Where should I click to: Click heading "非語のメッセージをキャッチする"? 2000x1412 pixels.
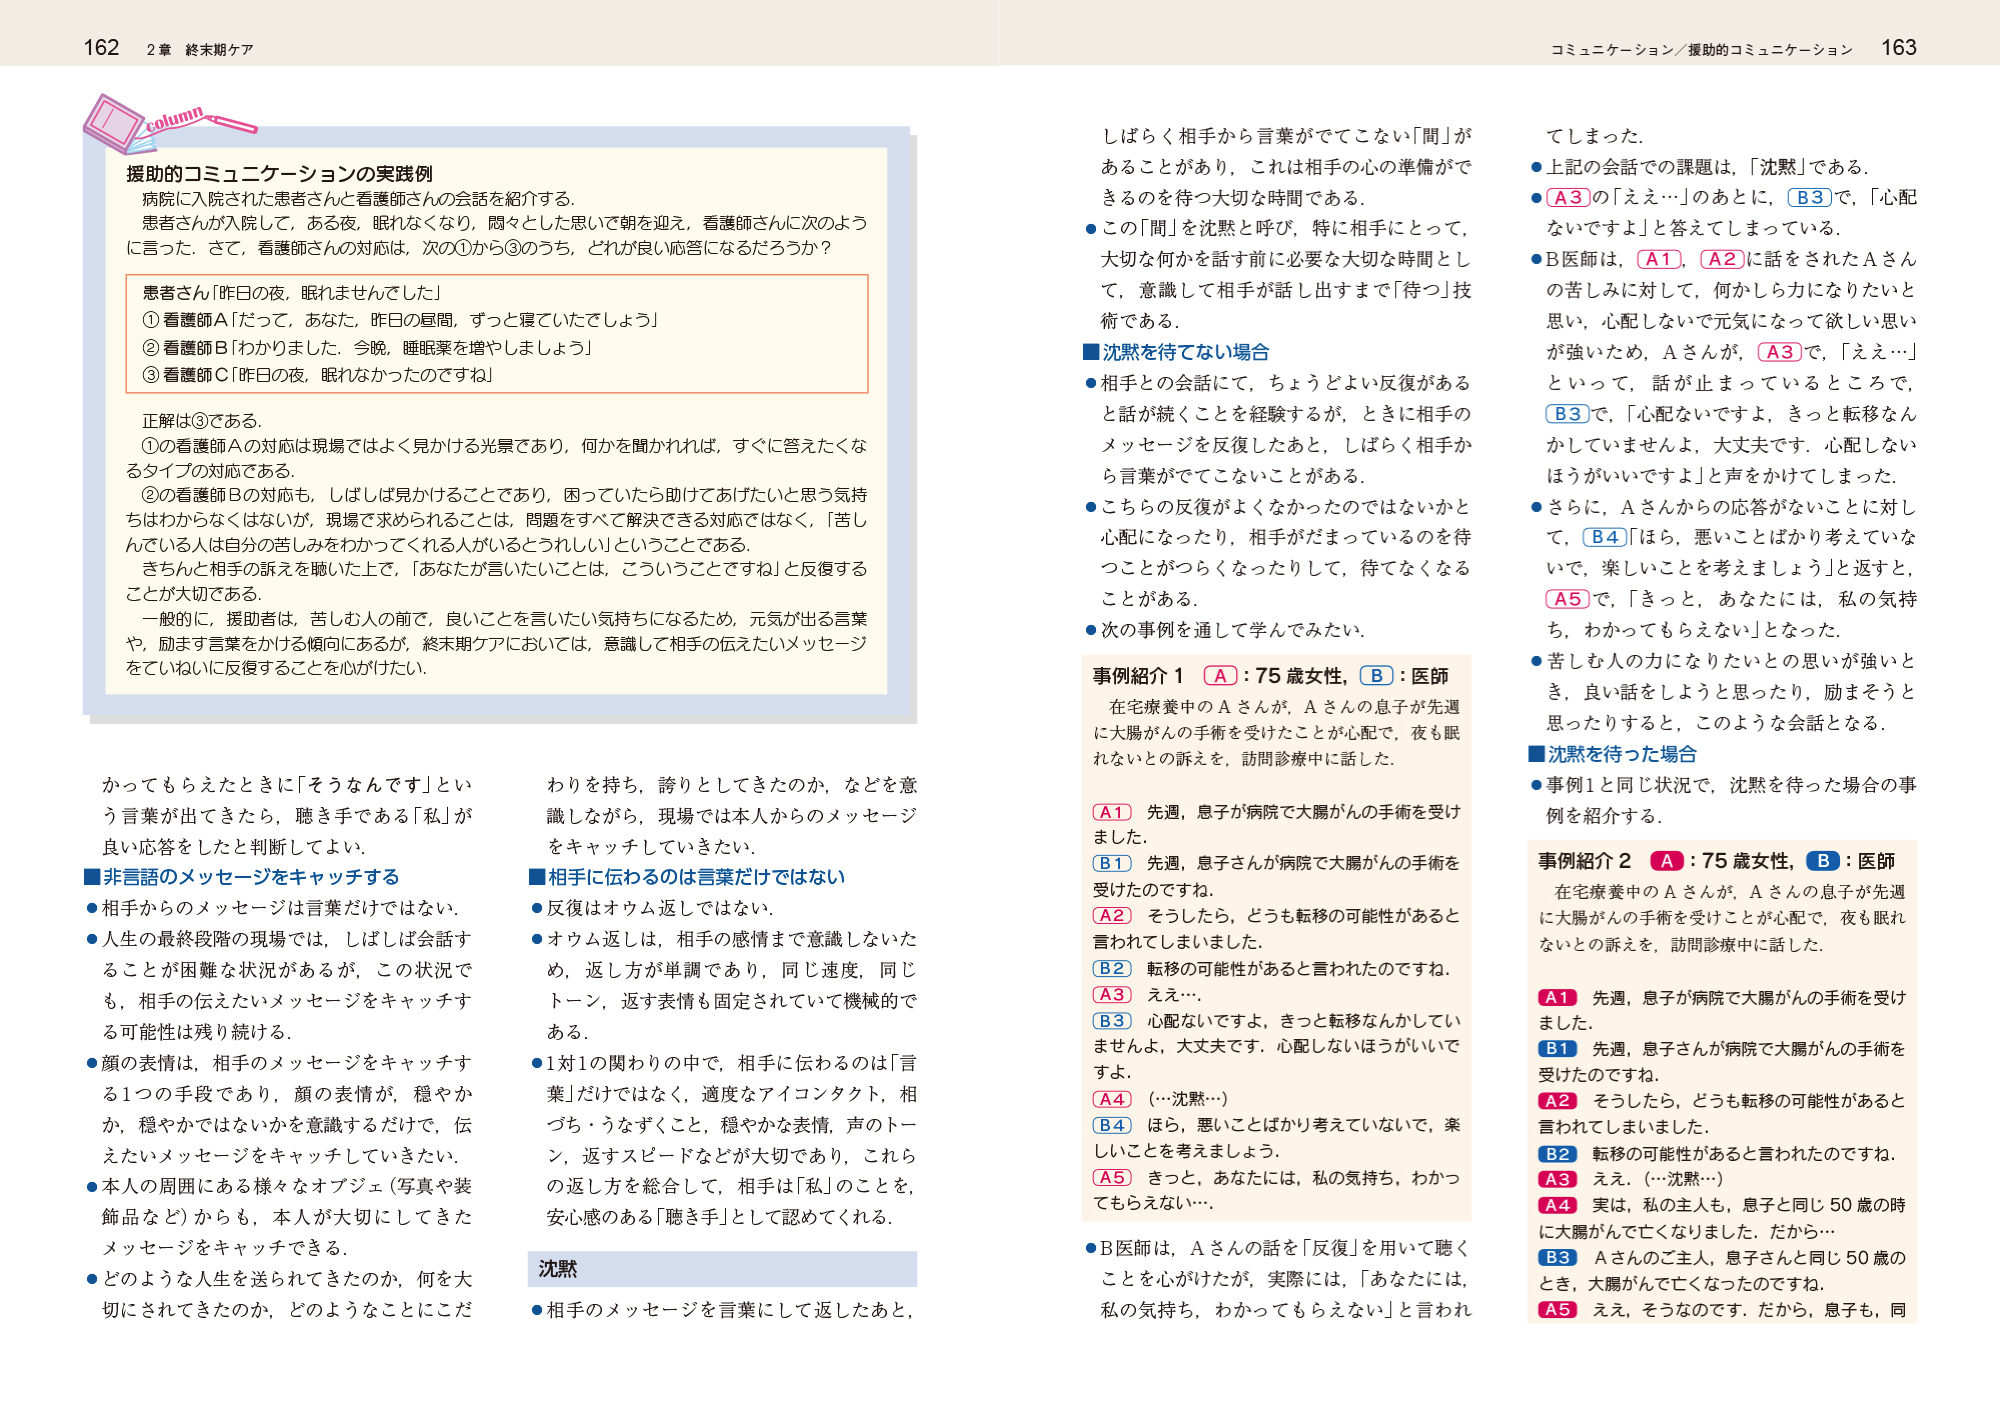click(x=251, y=877)
